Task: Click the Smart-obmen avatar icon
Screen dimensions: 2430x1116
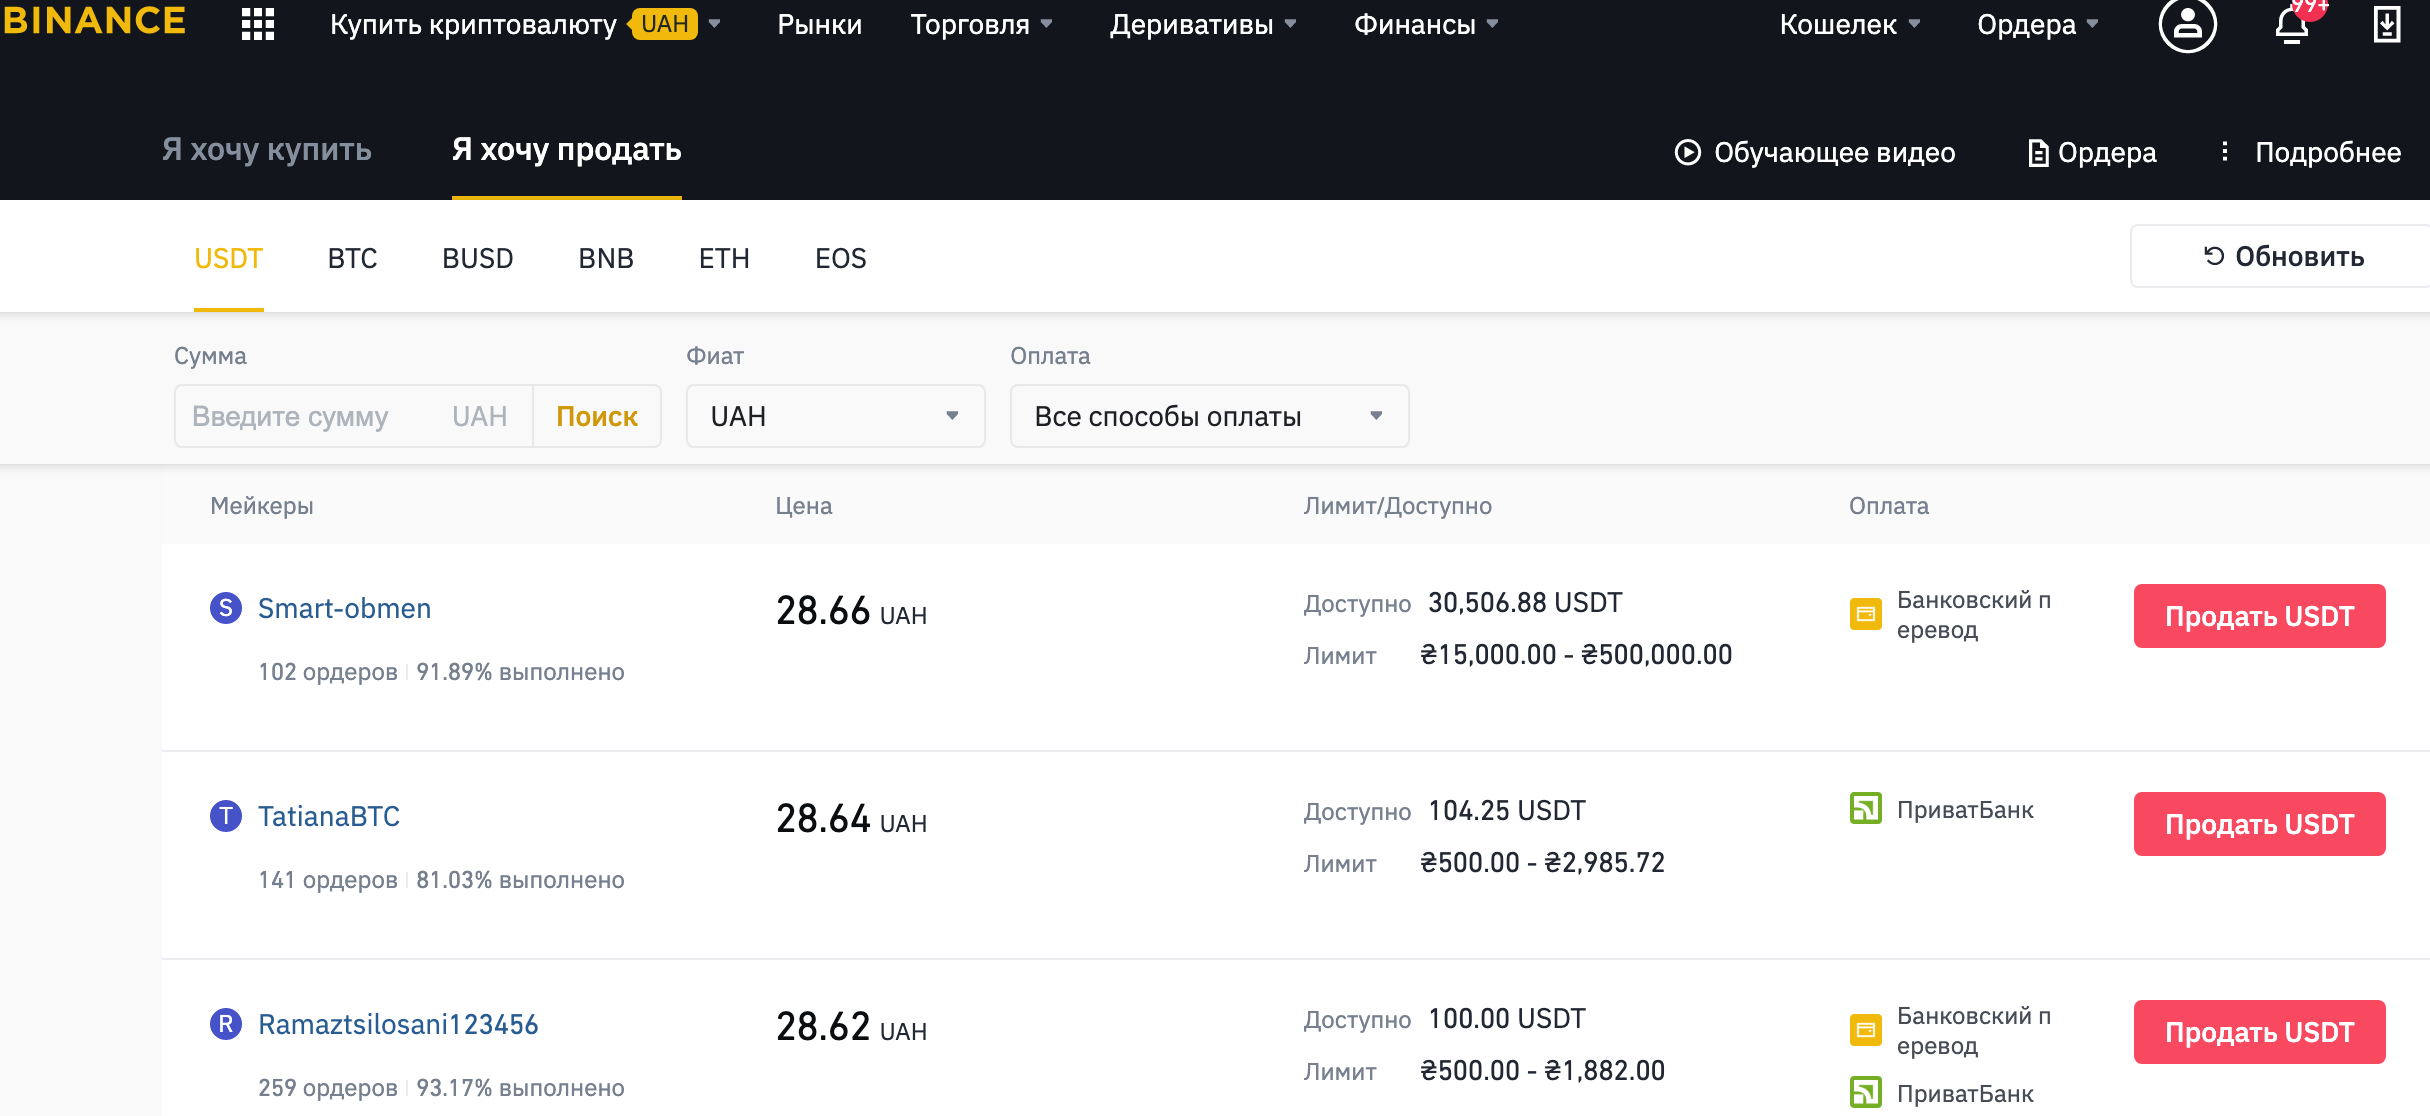Action: [x=226, y=608]
